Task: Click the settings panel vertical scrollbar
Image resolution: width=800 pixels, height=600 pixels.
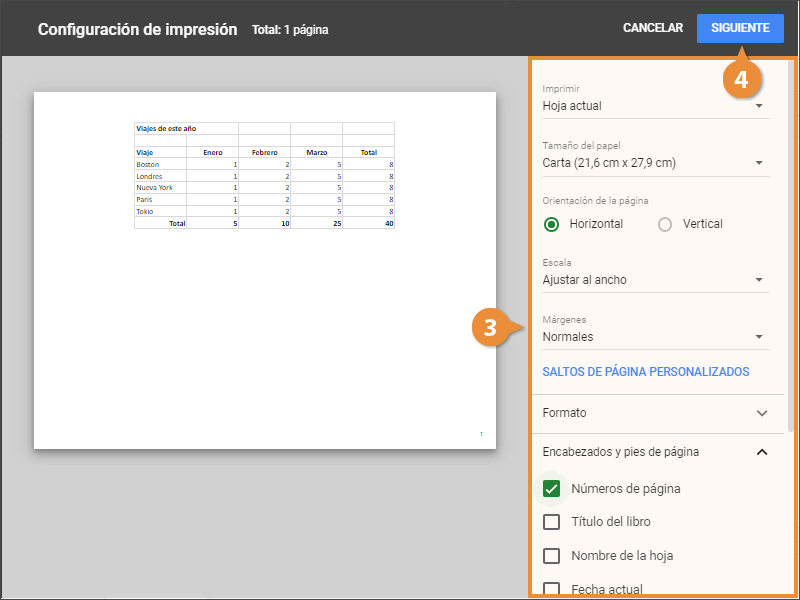Action: [791, 250]
